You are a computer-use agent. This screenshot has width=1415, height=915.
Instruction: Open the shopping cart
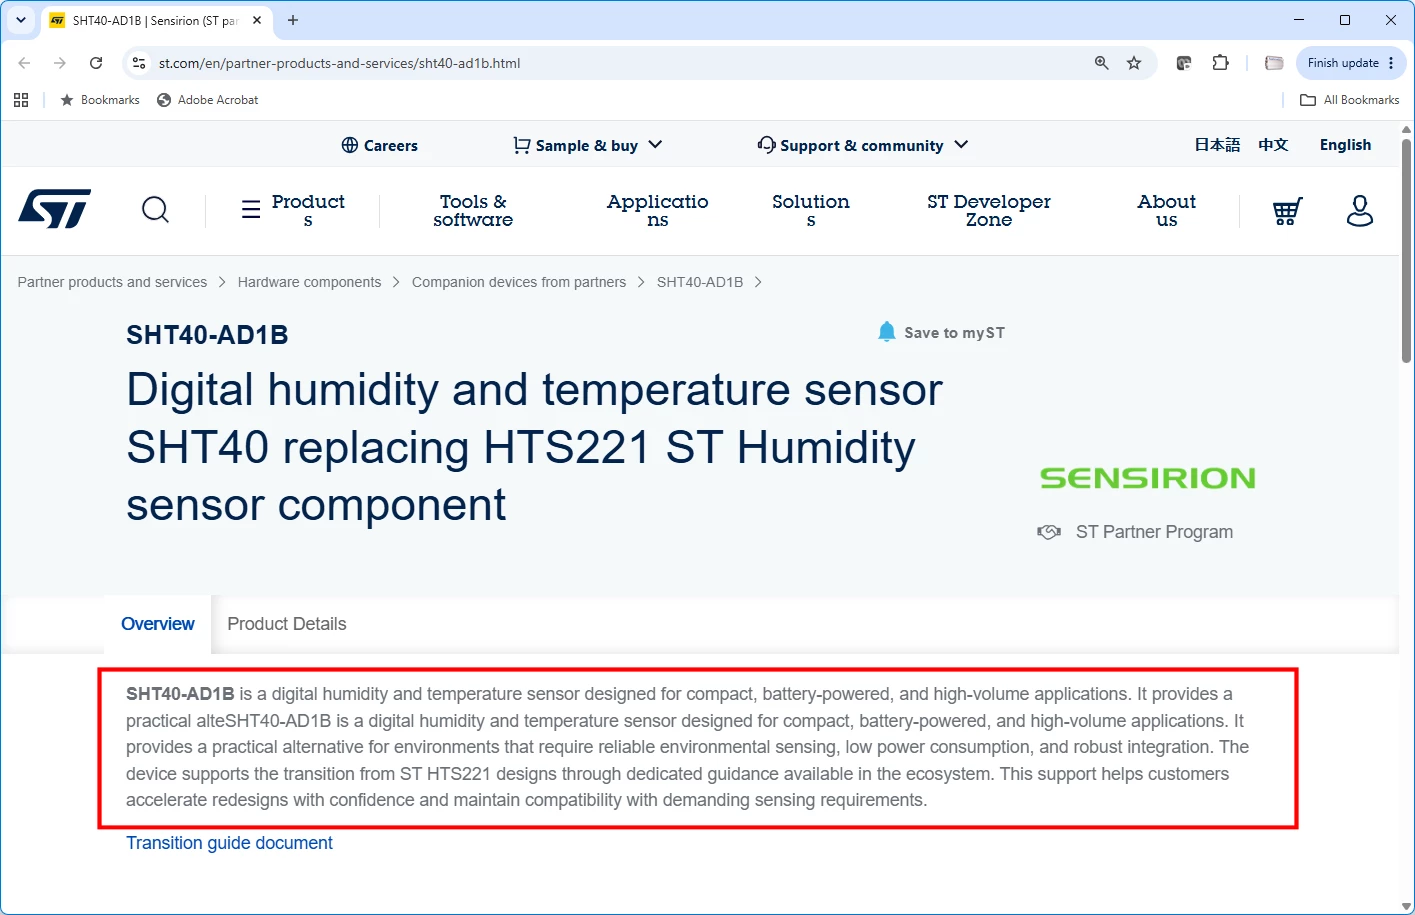pyautogui.click(x=1287, y=211)
